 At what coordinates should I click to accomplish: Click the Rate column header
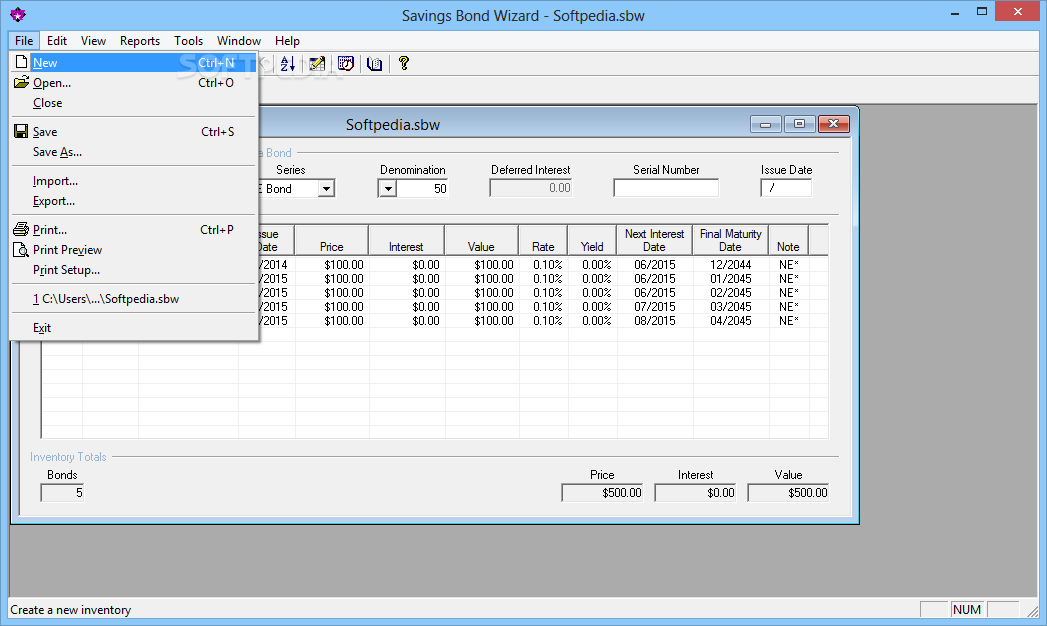click(x=543, y=240)
